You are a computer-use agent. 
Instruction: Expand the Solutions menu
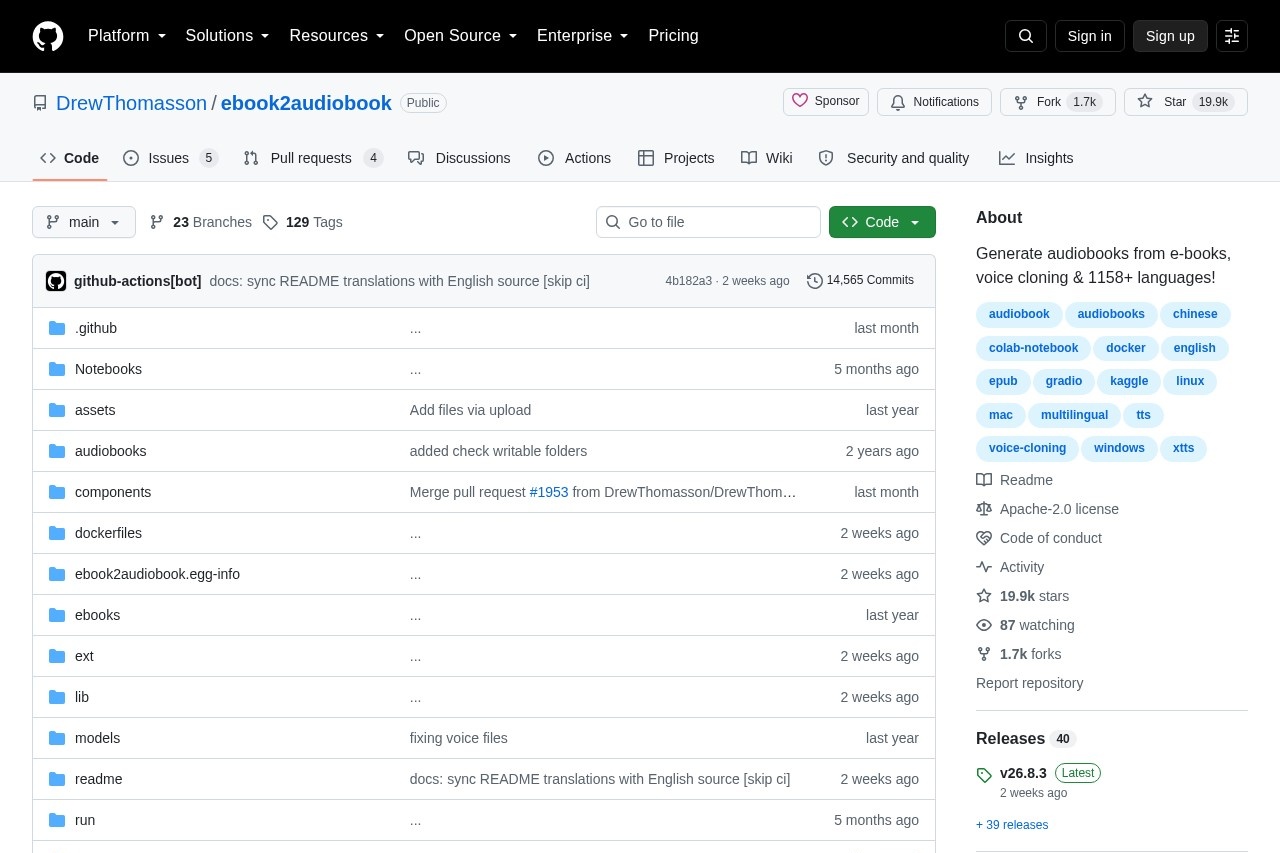coord(228,36)
